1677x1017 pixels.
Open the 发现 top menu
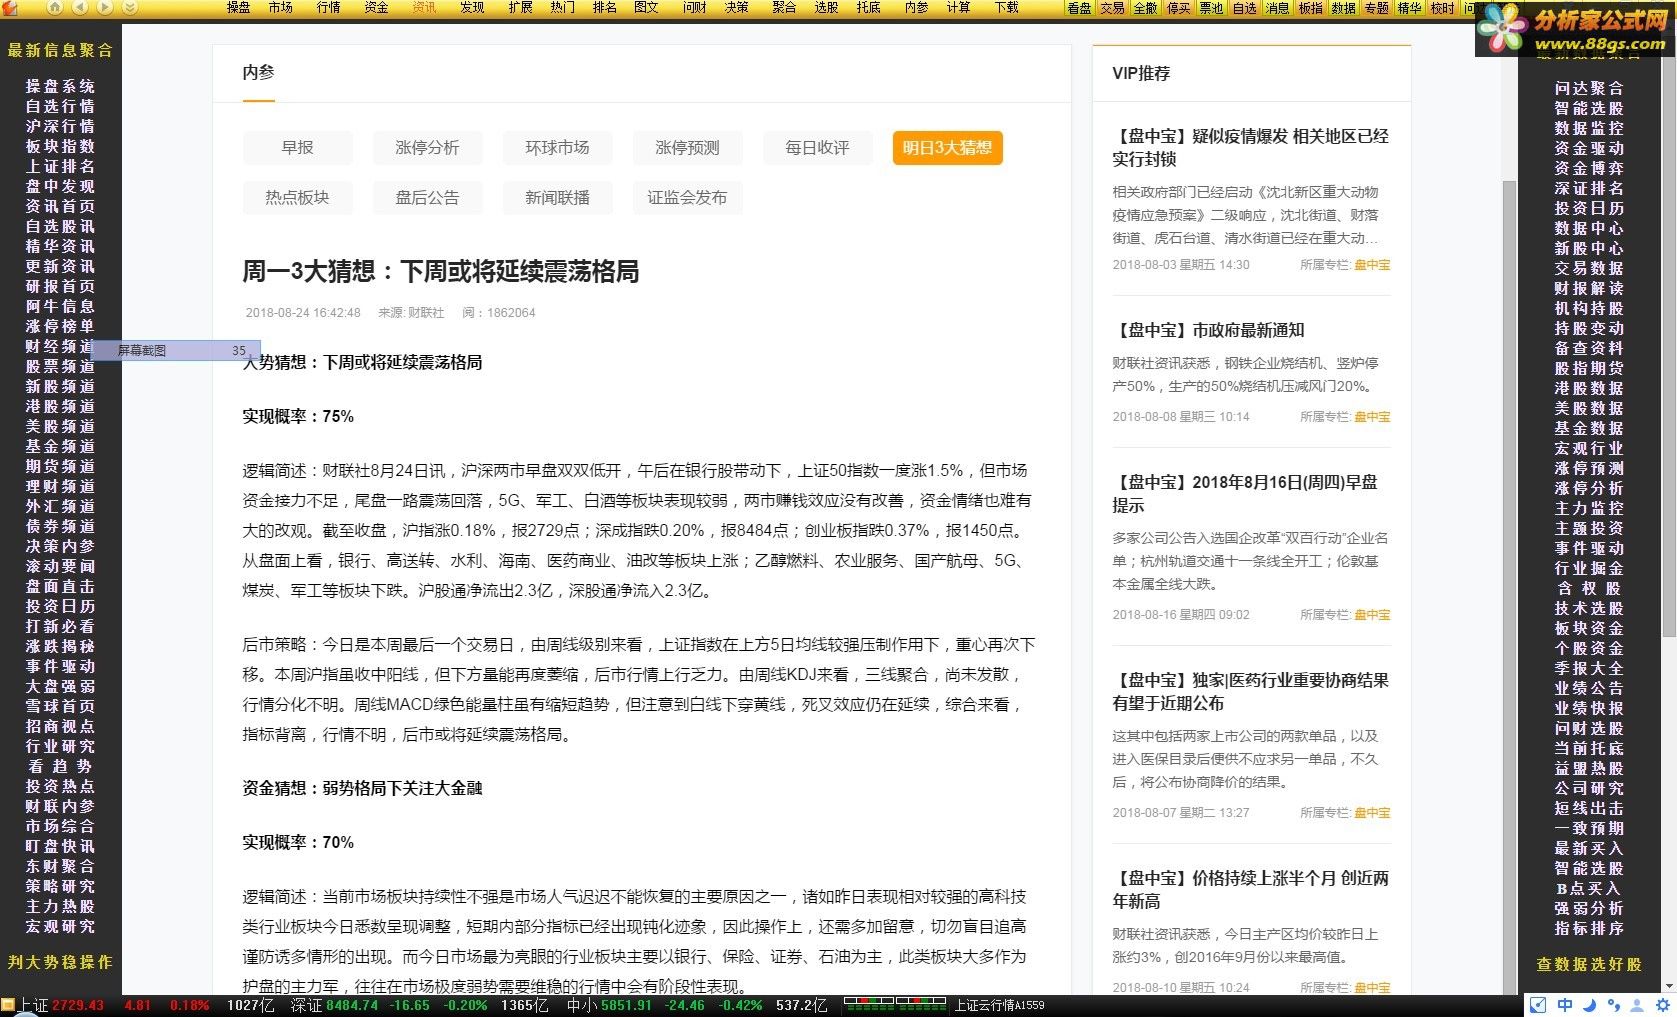point(472,7)
